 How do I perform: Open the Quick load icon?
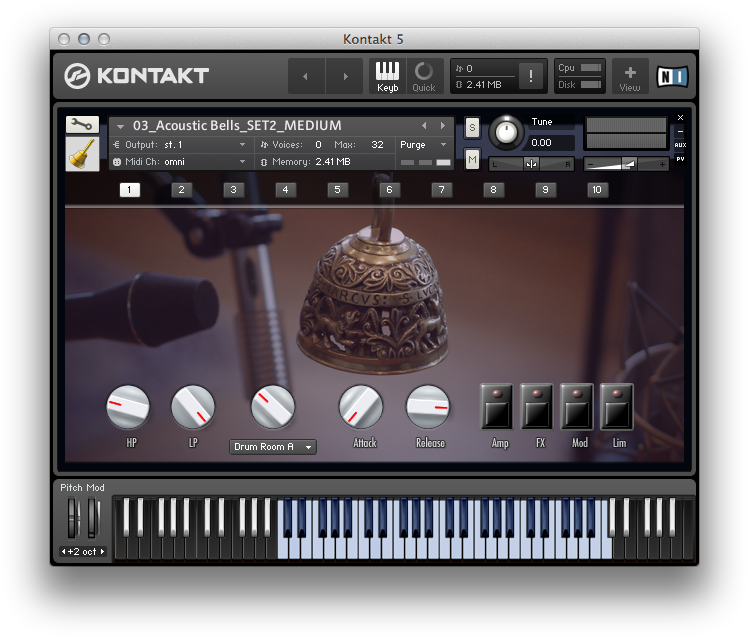[x=424, y=76]
